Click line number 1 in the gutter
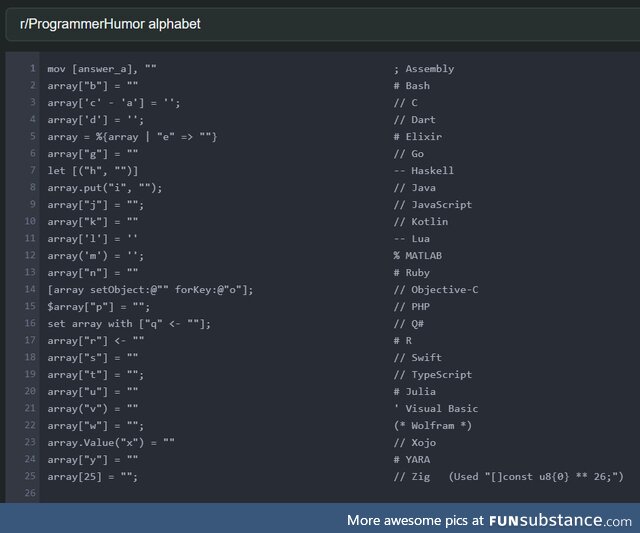Image resolution: width=640 pixels, height=533 pixels. 33,68
